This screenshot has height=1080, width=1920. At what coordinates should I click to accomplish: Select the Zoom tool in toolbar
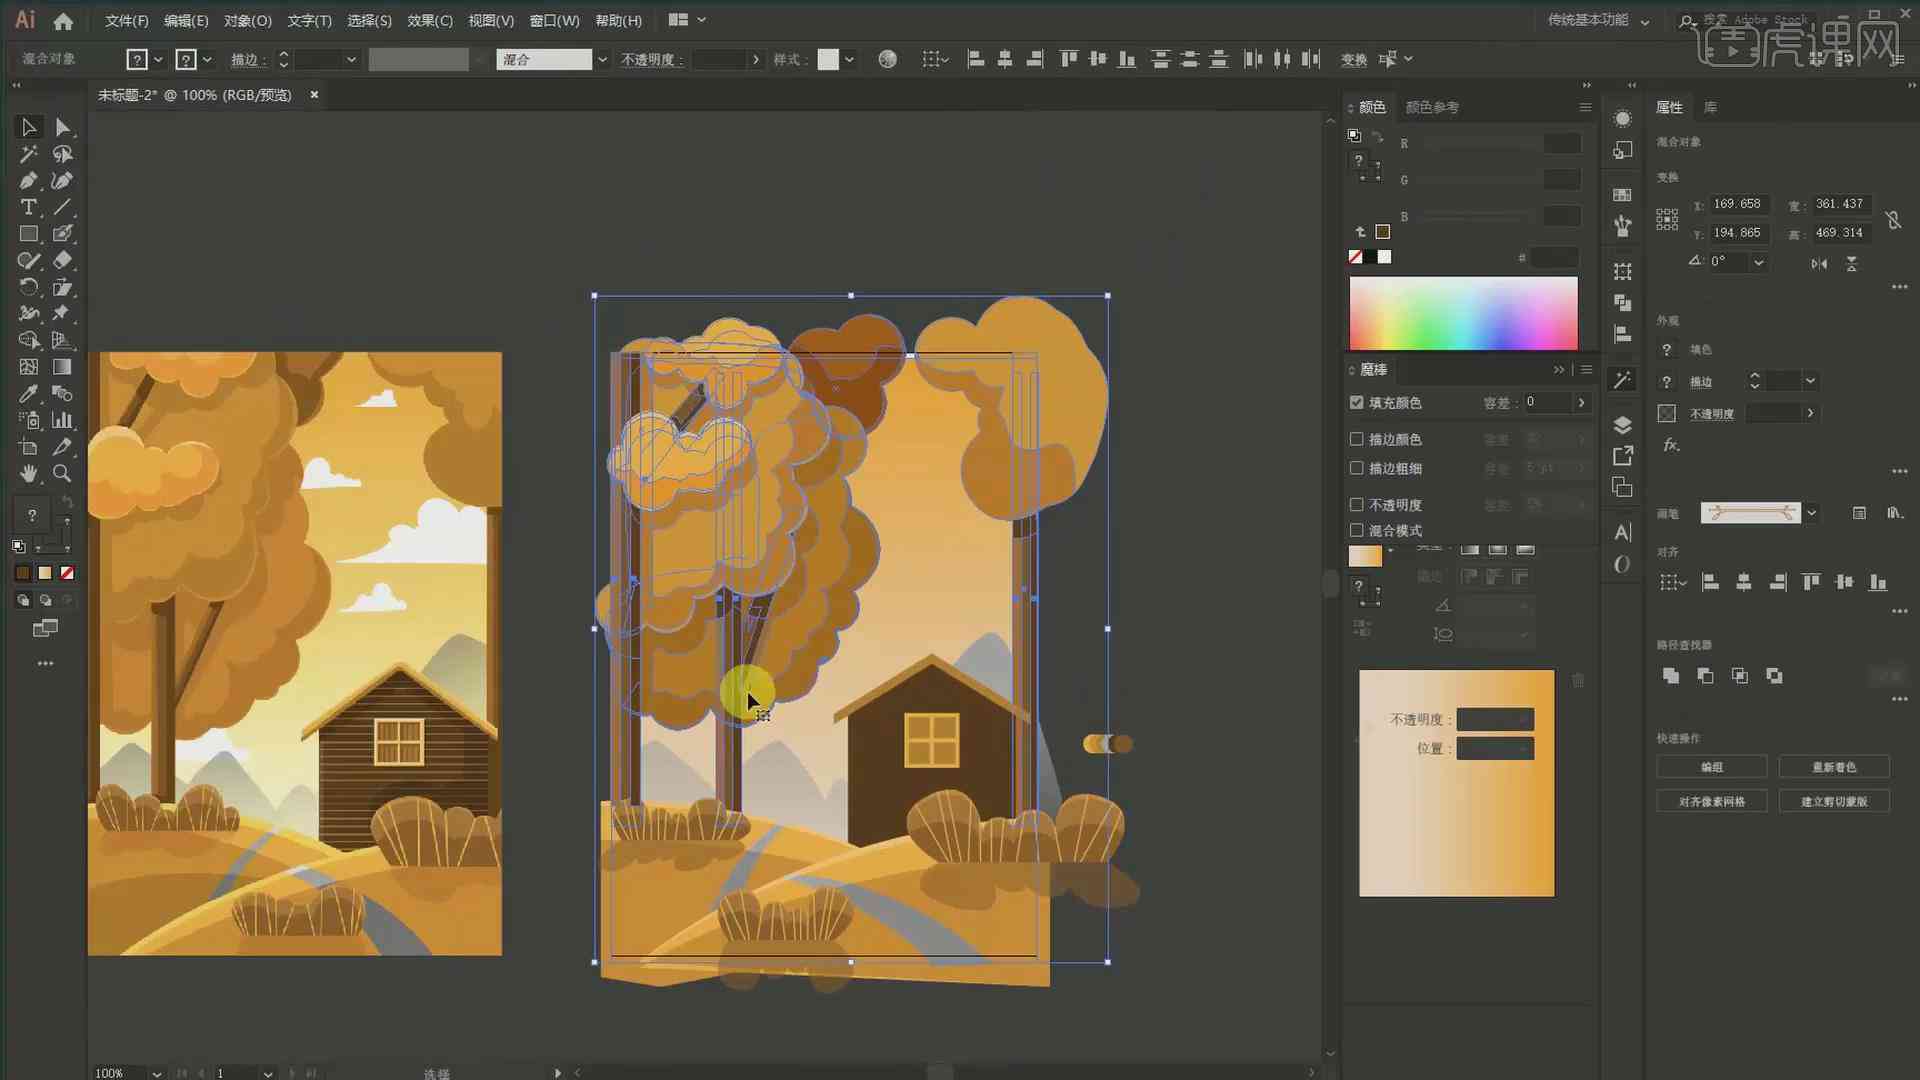coord(63,473)
